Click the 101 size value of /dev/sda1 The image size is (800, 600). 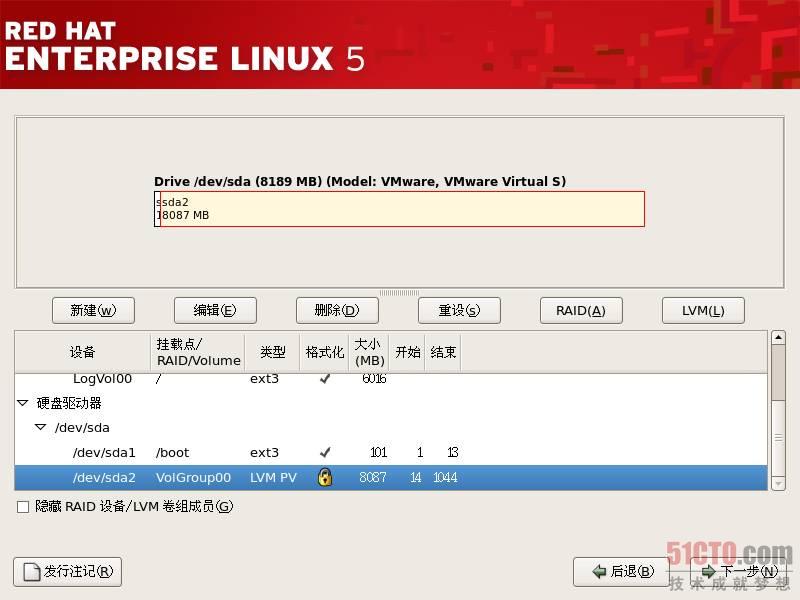coord(378,453)
